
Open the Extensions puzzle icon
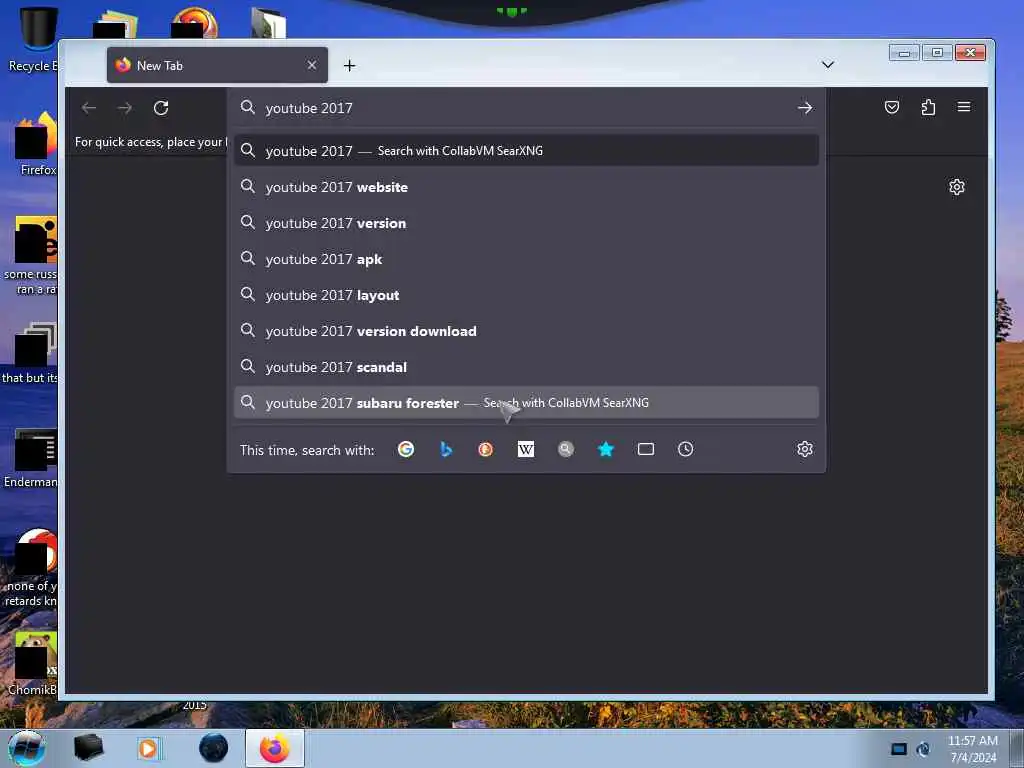click(928, 107)
